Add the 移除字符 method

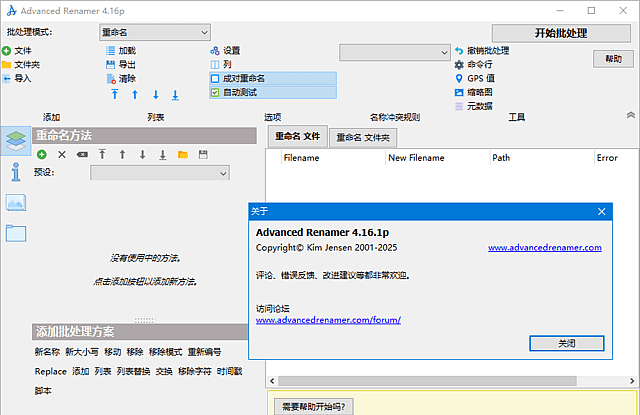[195, 371]
